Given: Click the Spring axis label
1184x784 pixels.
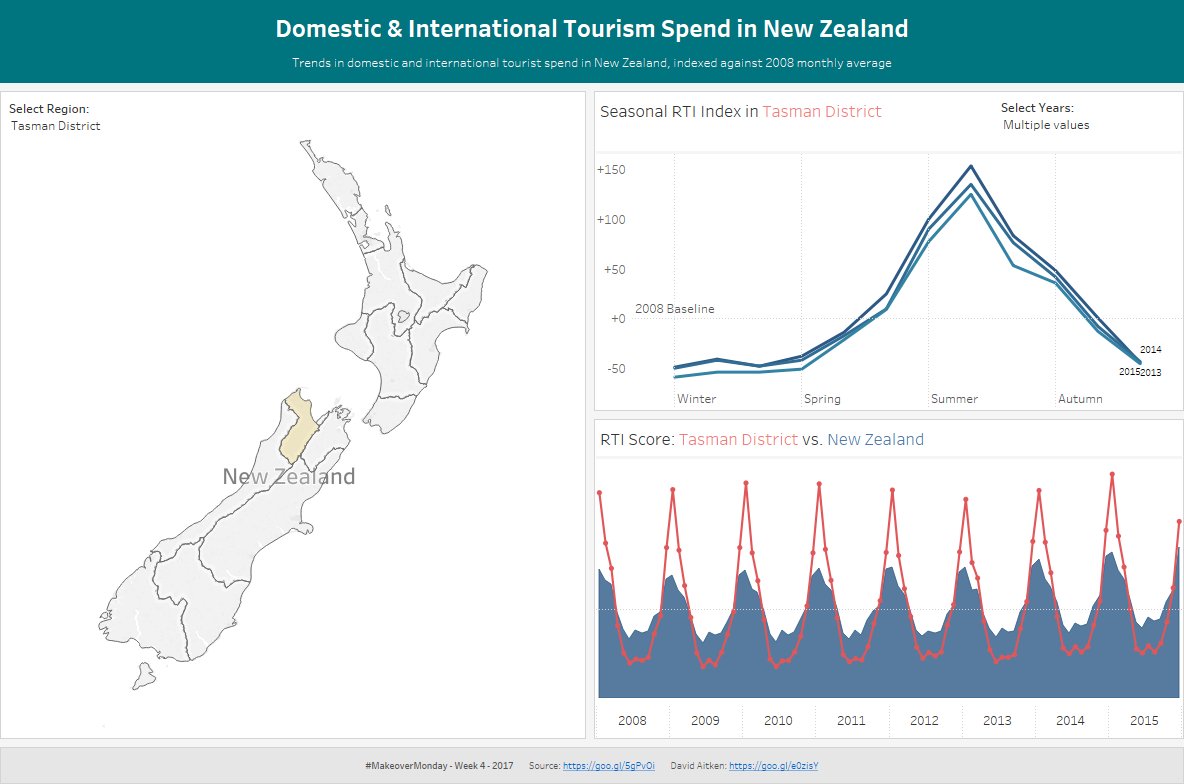Looking at the screenshot, I should click(x=822, y=399).
